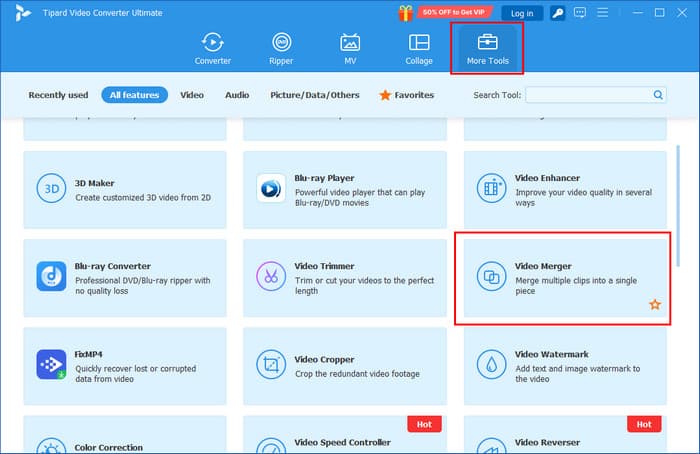Image resolution: width=700 pixels, height=454 pixels.
Task: Select the Video Trimmer scissors icon
Action: pos(270,275)
